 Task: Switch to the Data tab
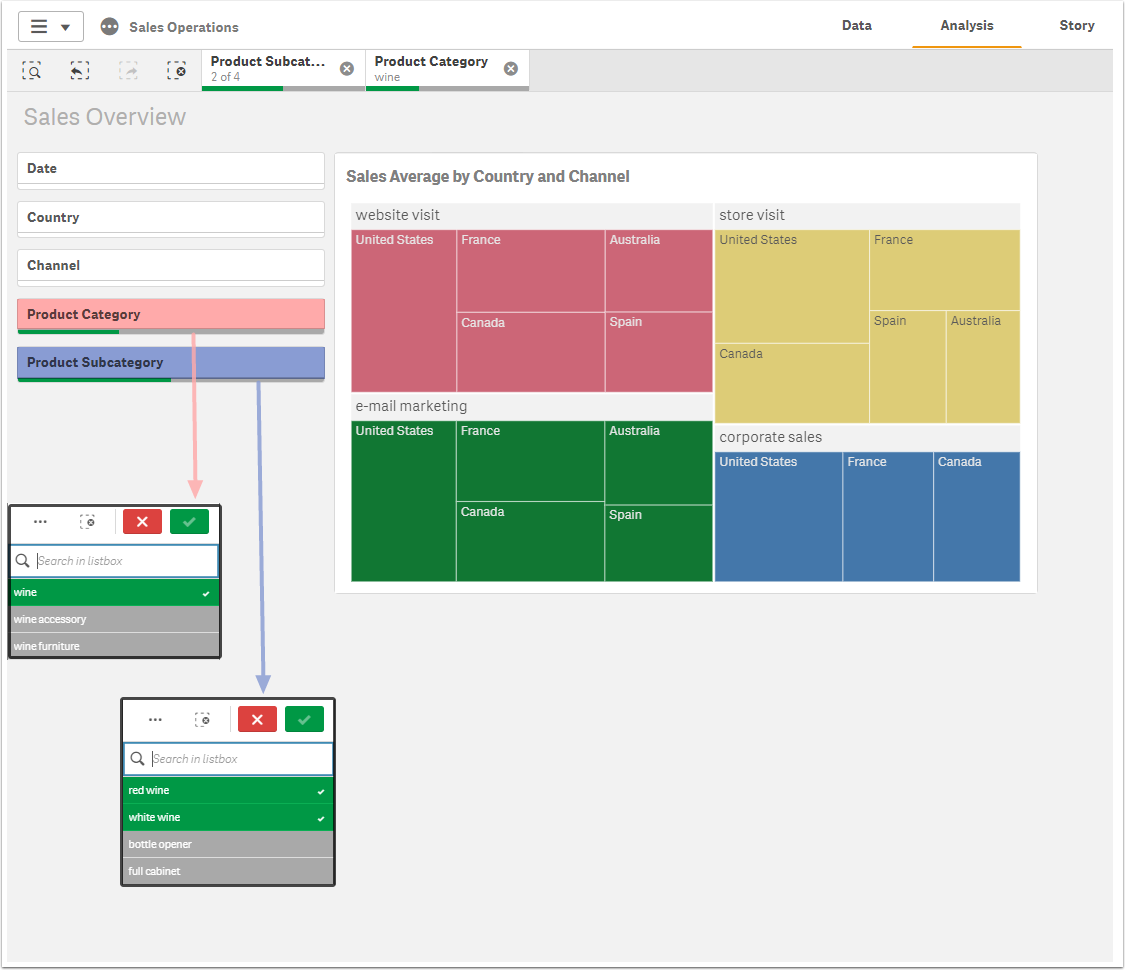[856, 26]
